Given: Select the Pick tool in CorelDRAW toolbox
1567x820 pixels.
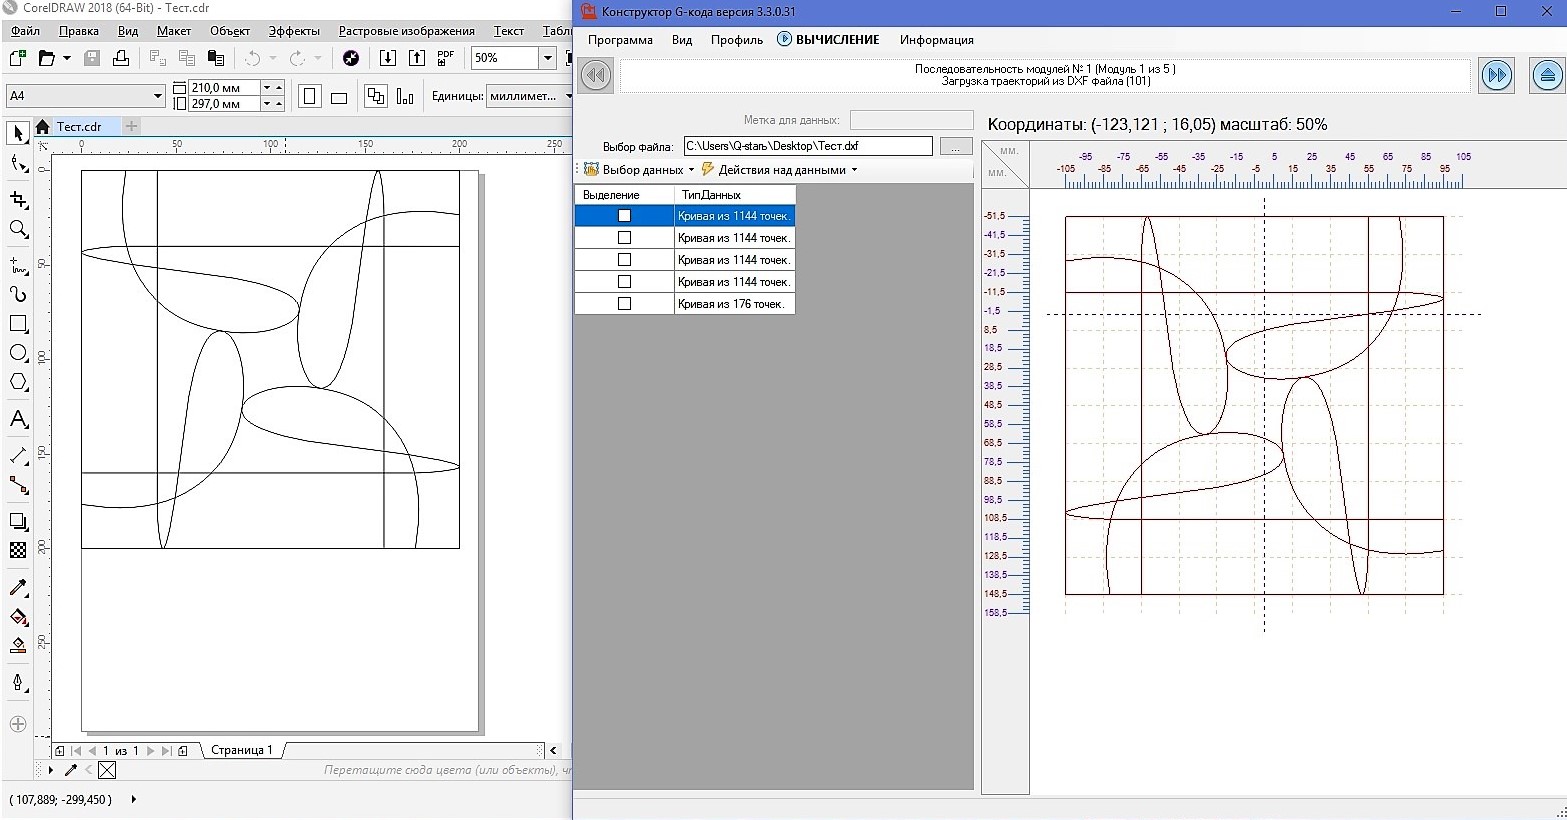Looking at the screenshot, I should 18,133.
